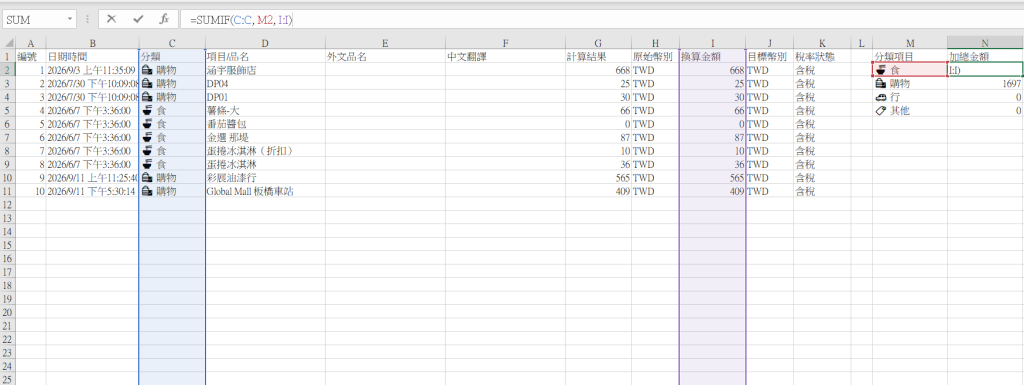Screen dimensions: 1024x385
Task: Click the 項目/品名 header cell
Action: click(x=265, y=56)
